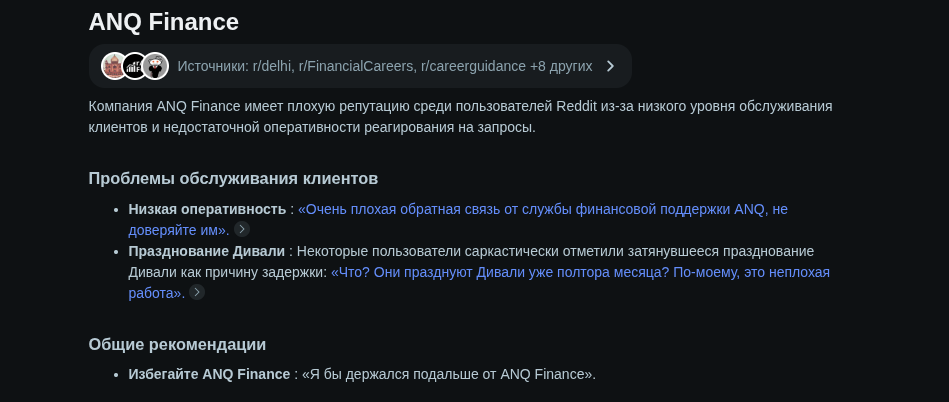Screen dimensions: 949x402
Task: Click the bold «Низкая оперативность» label
Action: click(207, 209)
